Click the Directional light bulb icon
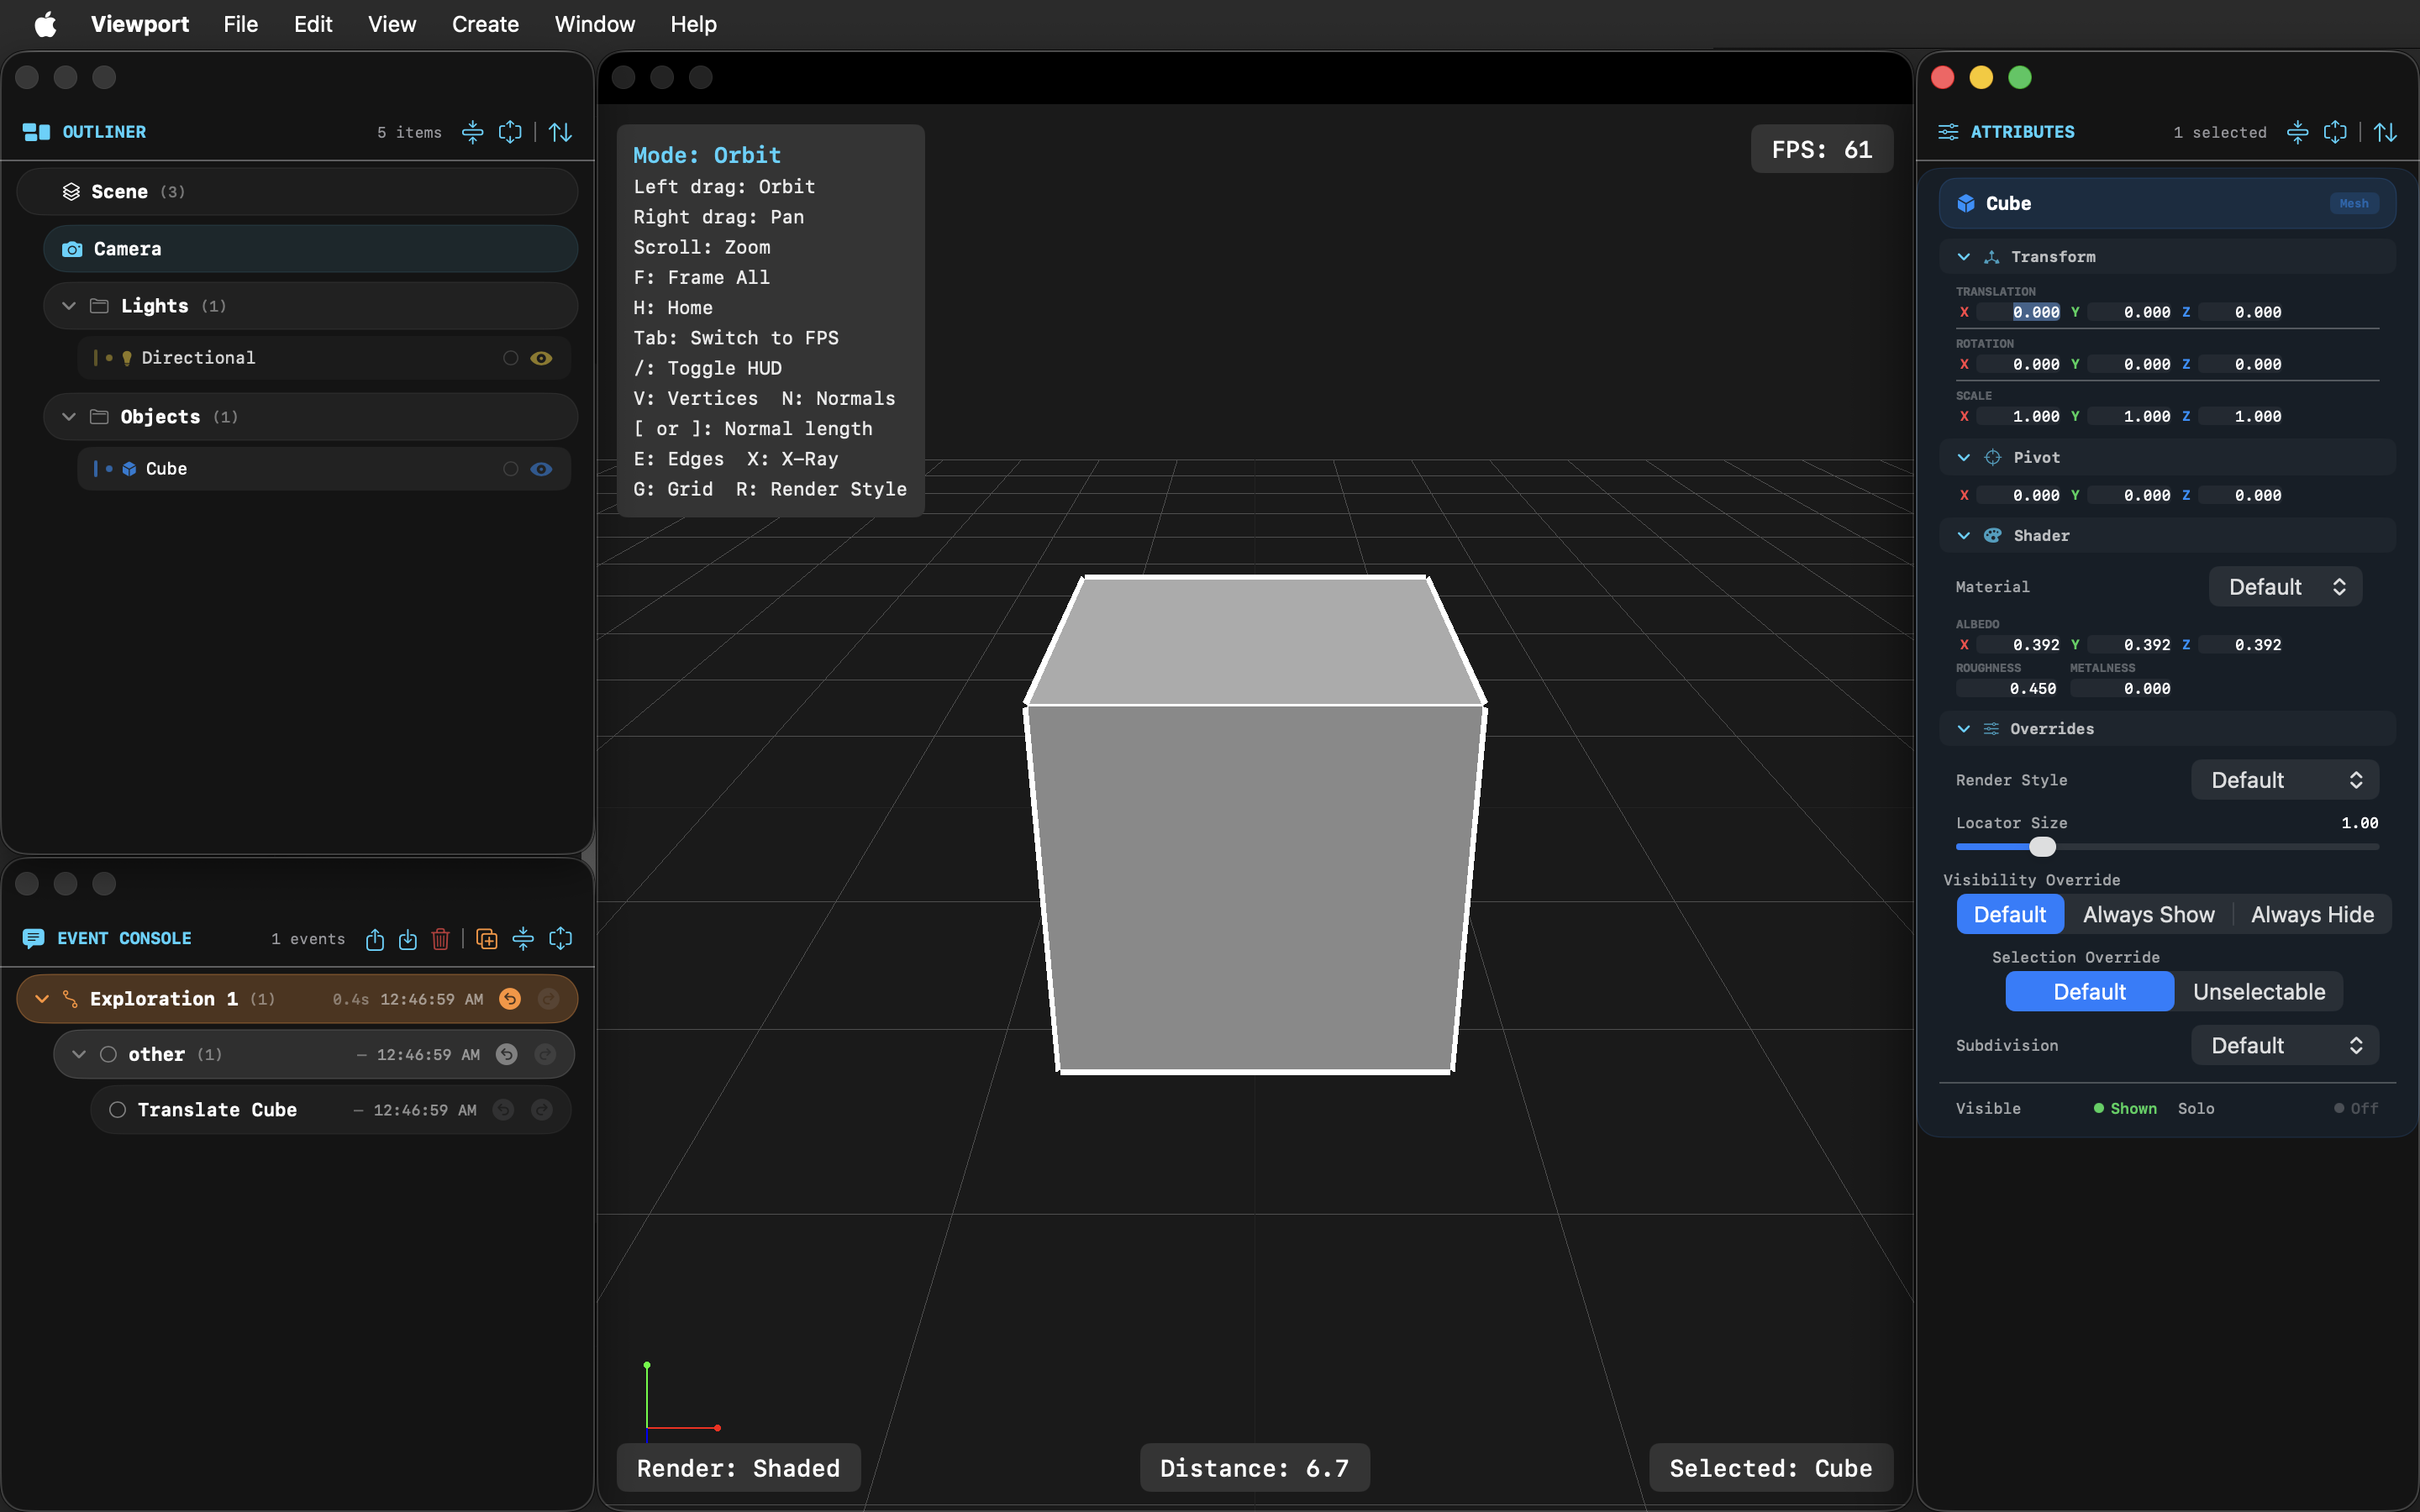This screenshot has width=2420, height=1512. click(127, 358)
